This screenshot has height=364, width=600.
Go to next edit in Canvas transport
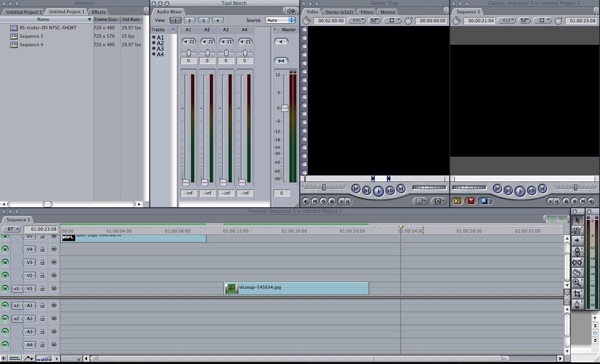[x=542, y=188]
